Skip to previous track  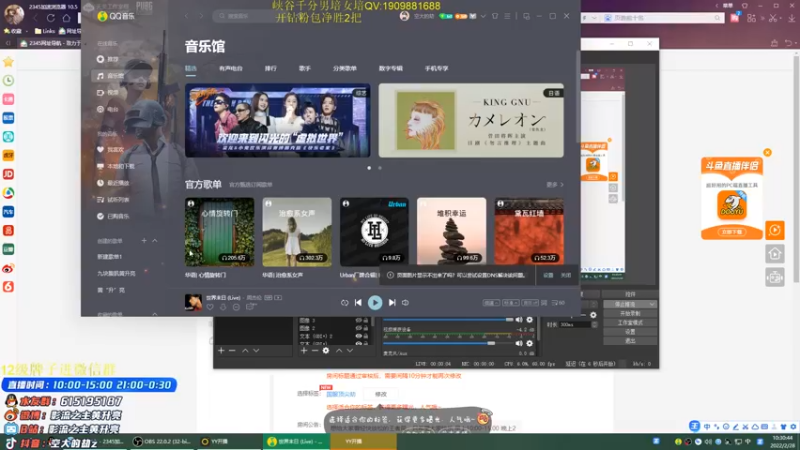[358, 303]
